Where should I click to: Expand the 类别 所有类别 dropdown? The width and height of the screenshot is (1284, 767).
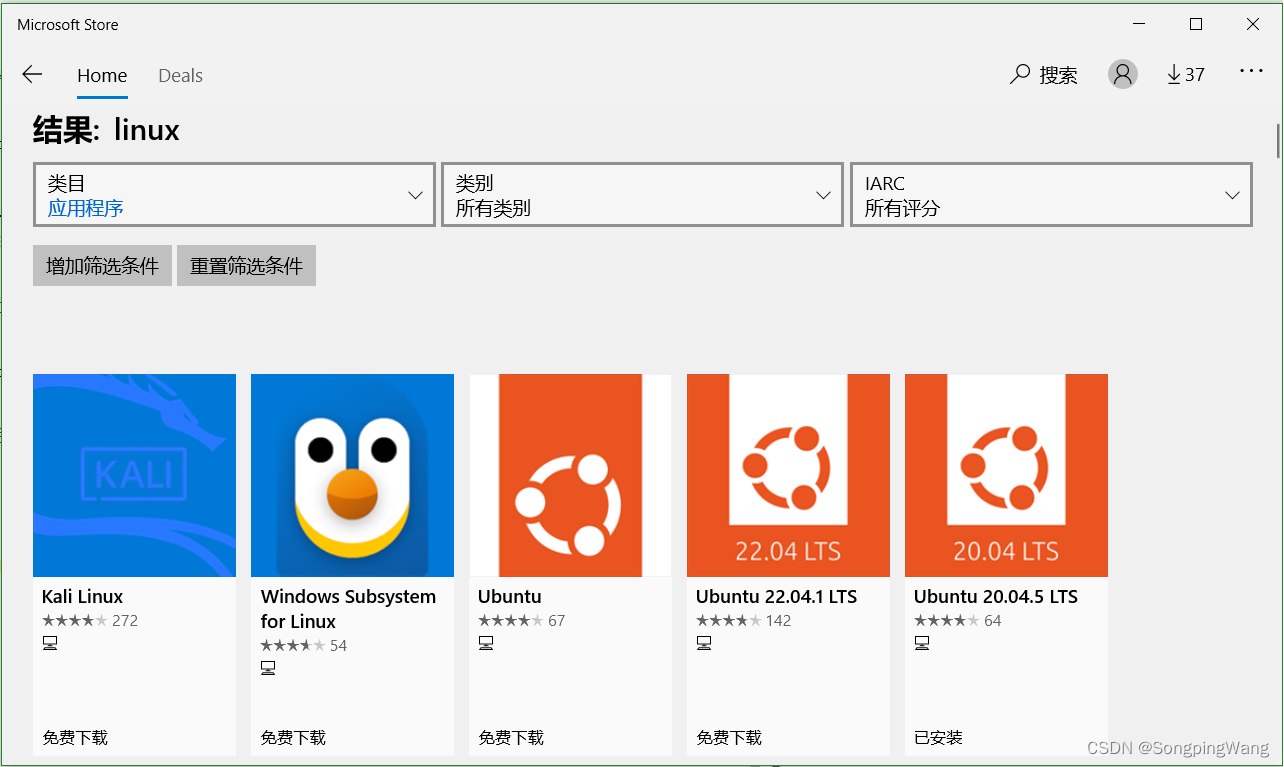642,195
